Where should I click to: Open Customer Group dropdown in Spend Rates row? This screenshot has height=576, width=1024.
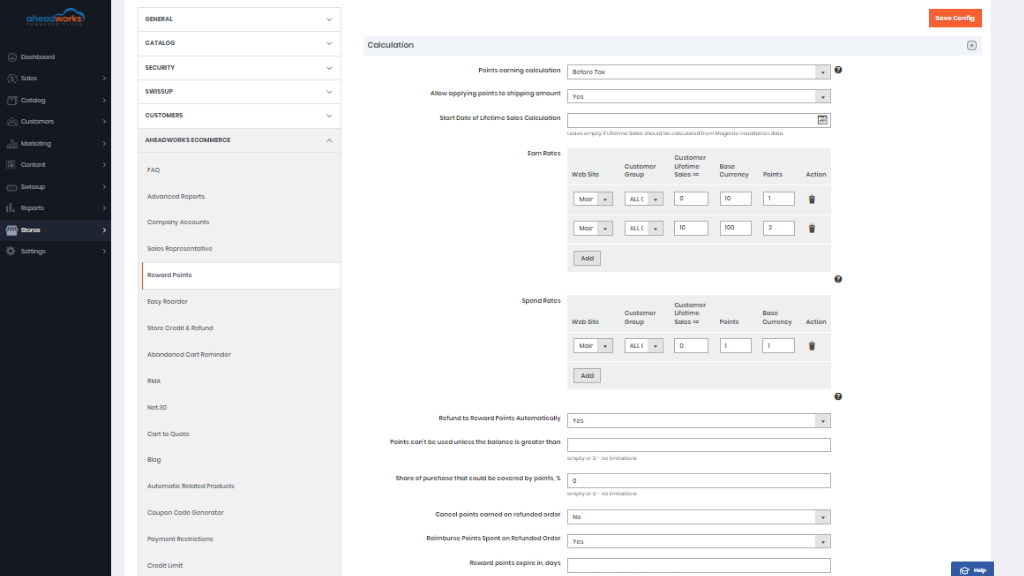(x=644, y=345)
